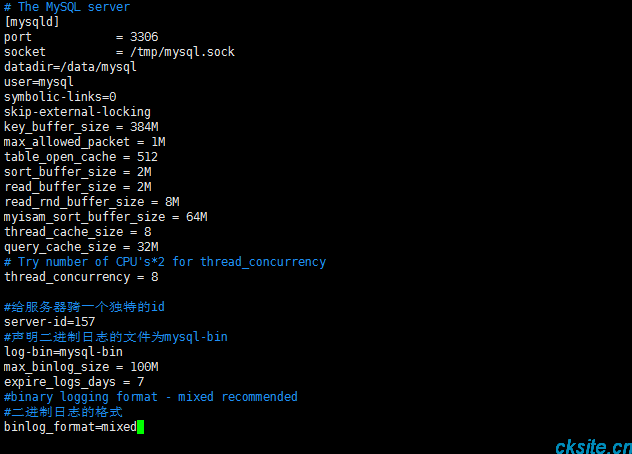Click the max_binlog_size value 100M
Image resolution: width=632 pixels, height=454 pixels.
point(144,367)
